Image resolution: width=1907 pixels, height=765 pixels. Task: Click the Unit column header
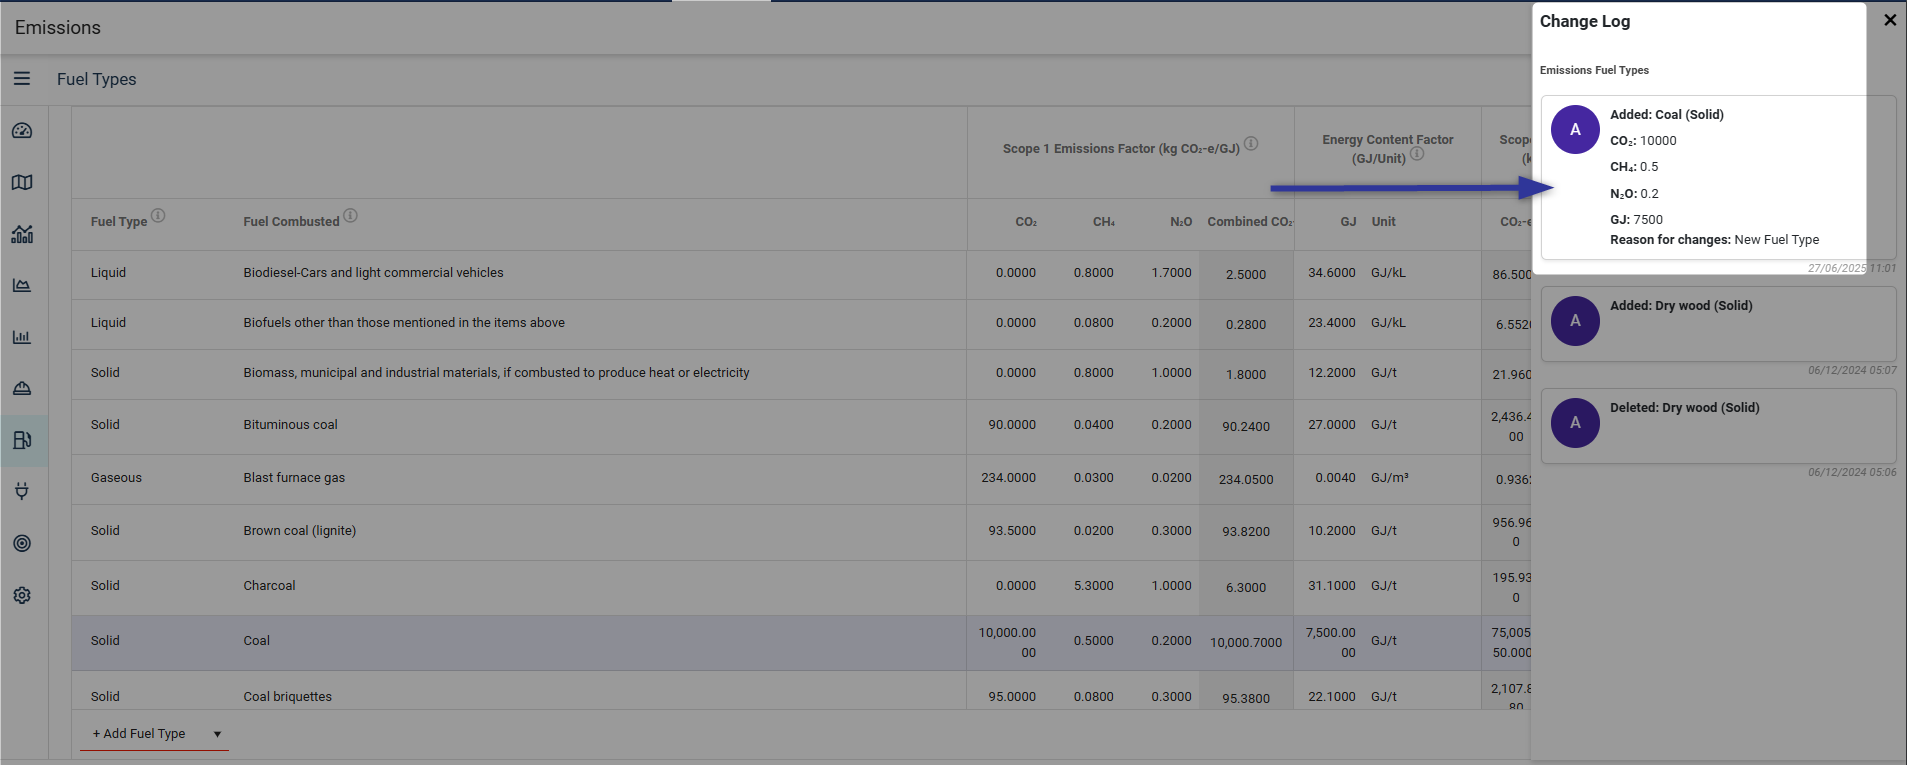[x=1383, y=222]
